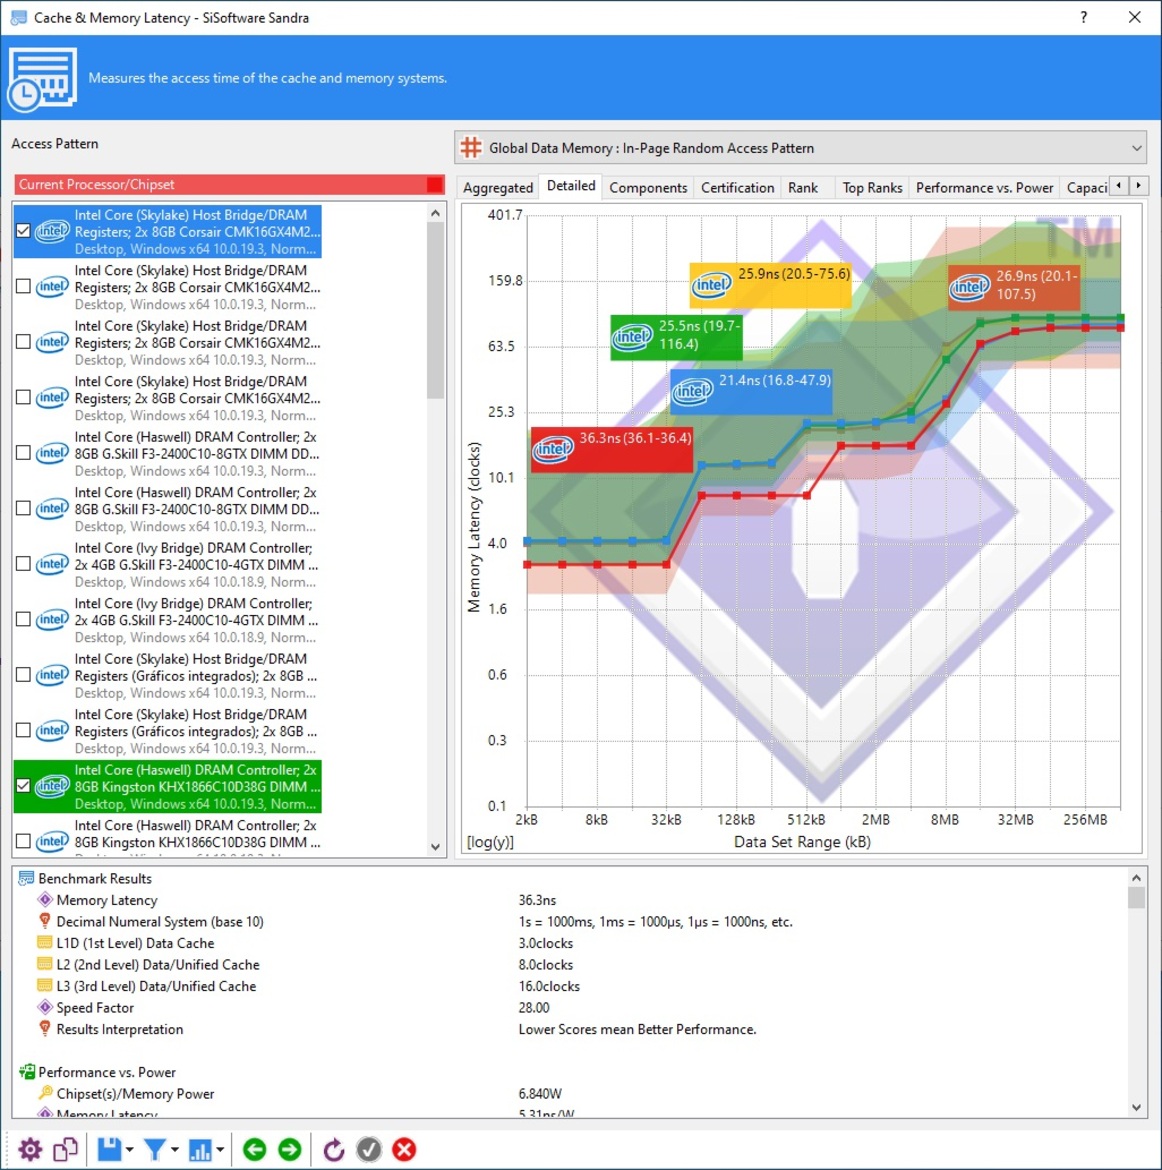The image size is (1162, 1170).
Task: Click the results panel scroll-down arrow
Action: coord(1136,1108)
